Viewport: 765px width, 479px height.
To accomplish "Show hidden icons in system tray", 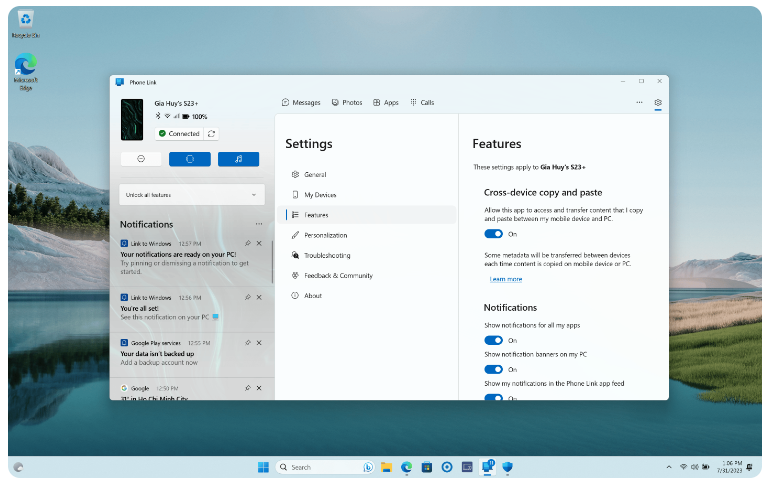I will coord(669,467).
